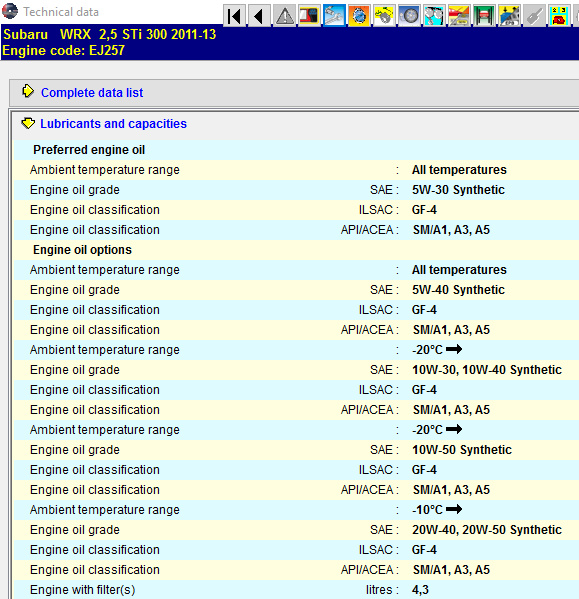
Task: Open the EPB parking brake icon
Action: pos(509,16)
